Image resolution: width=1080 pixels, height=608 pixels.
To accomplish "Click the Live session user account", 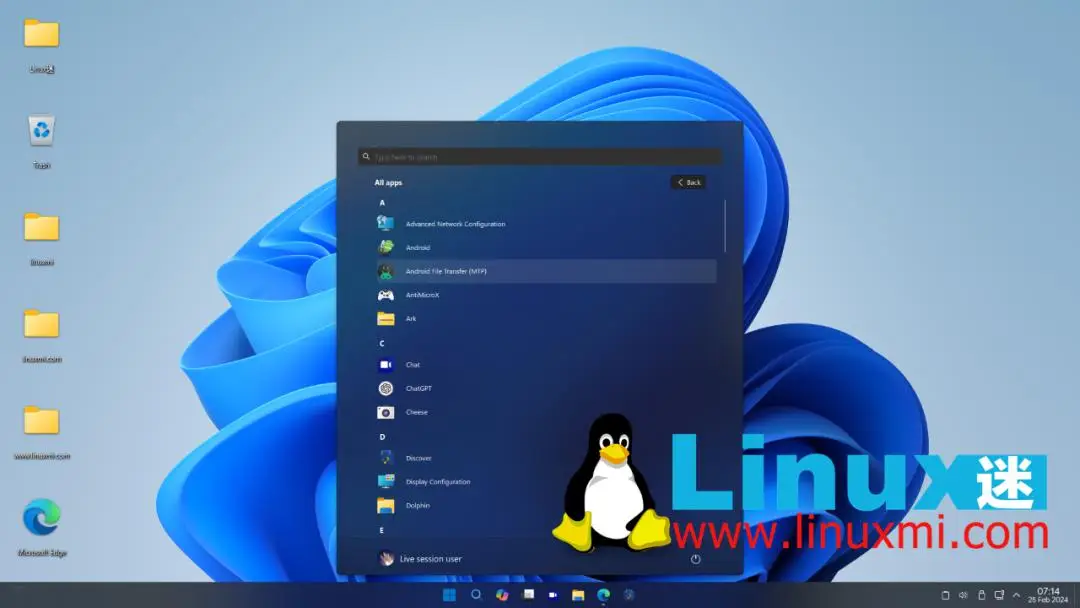I will tap(430, 559).
